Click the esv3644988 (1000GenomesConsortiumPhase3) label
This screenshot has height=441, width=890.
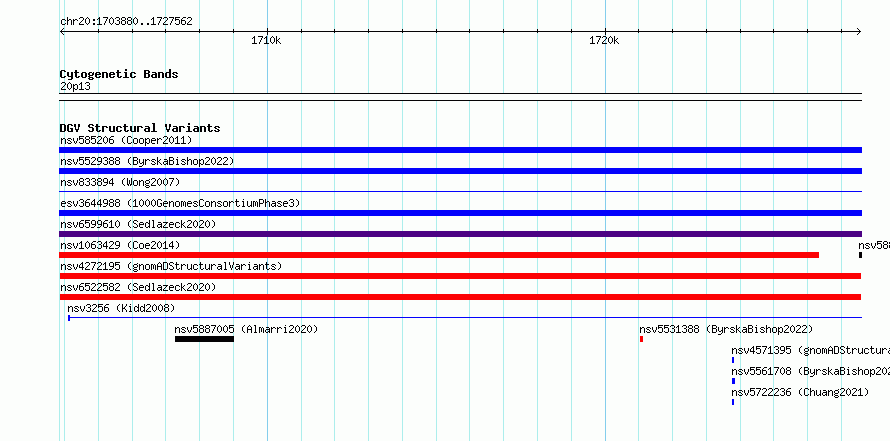point(180,203)
